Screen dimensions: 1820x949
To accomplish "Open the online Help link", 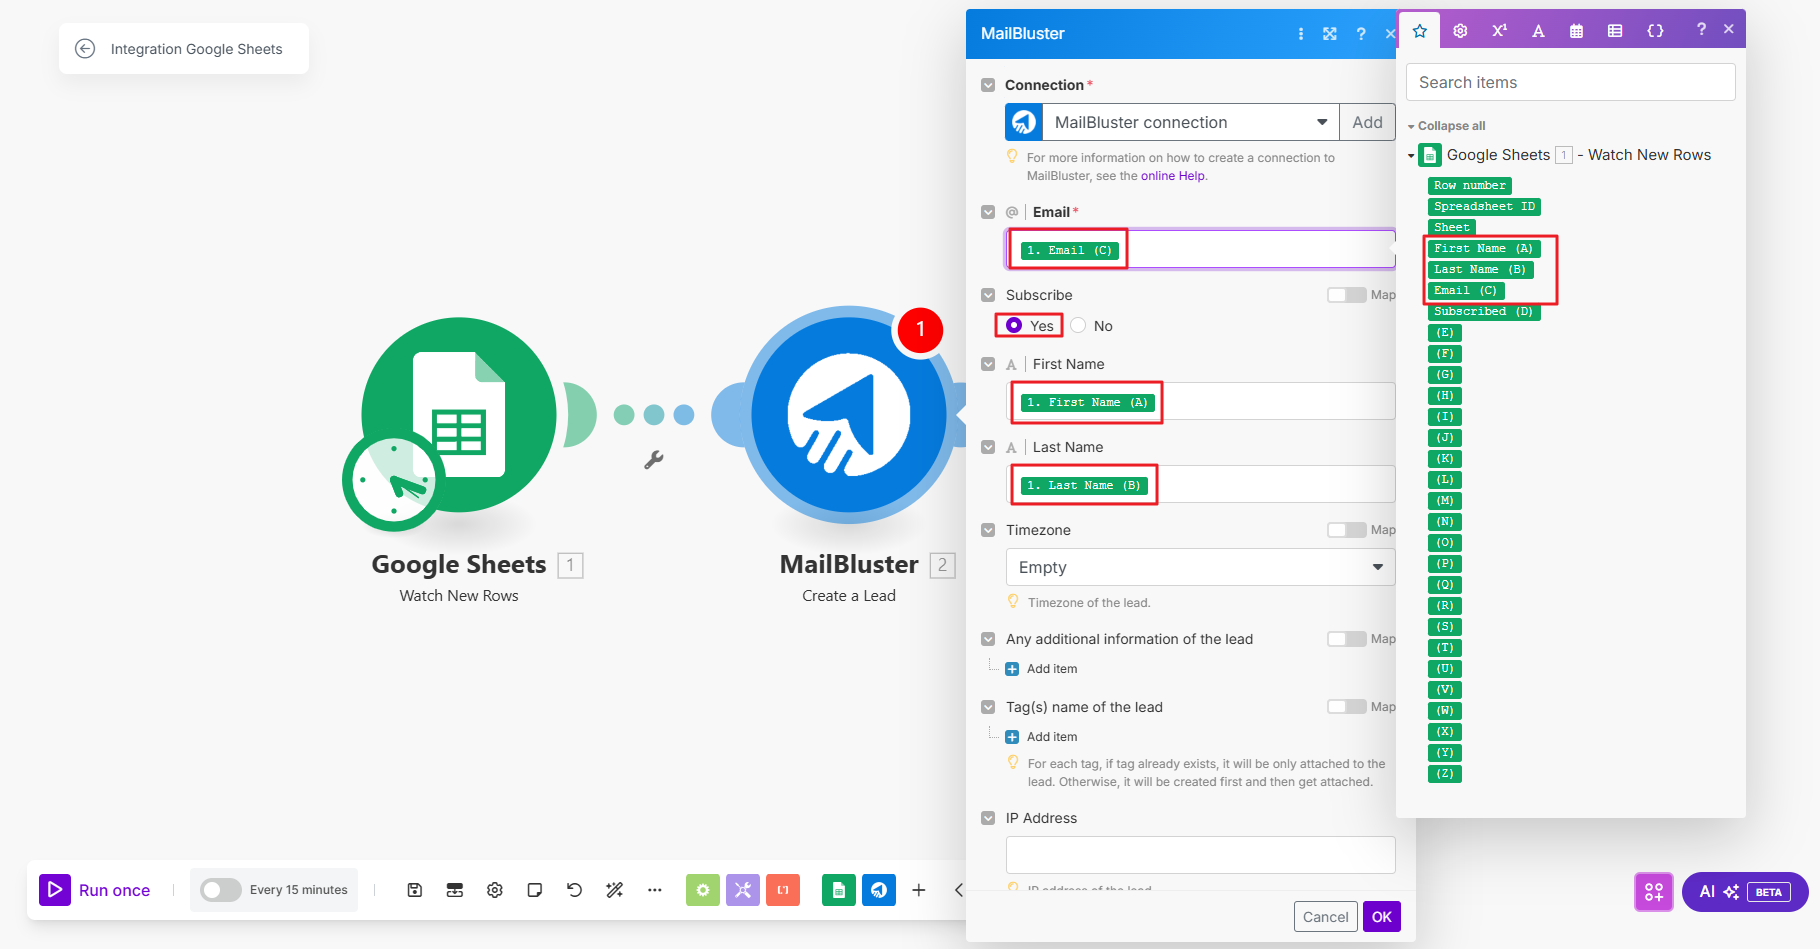I will (1173, 176).
